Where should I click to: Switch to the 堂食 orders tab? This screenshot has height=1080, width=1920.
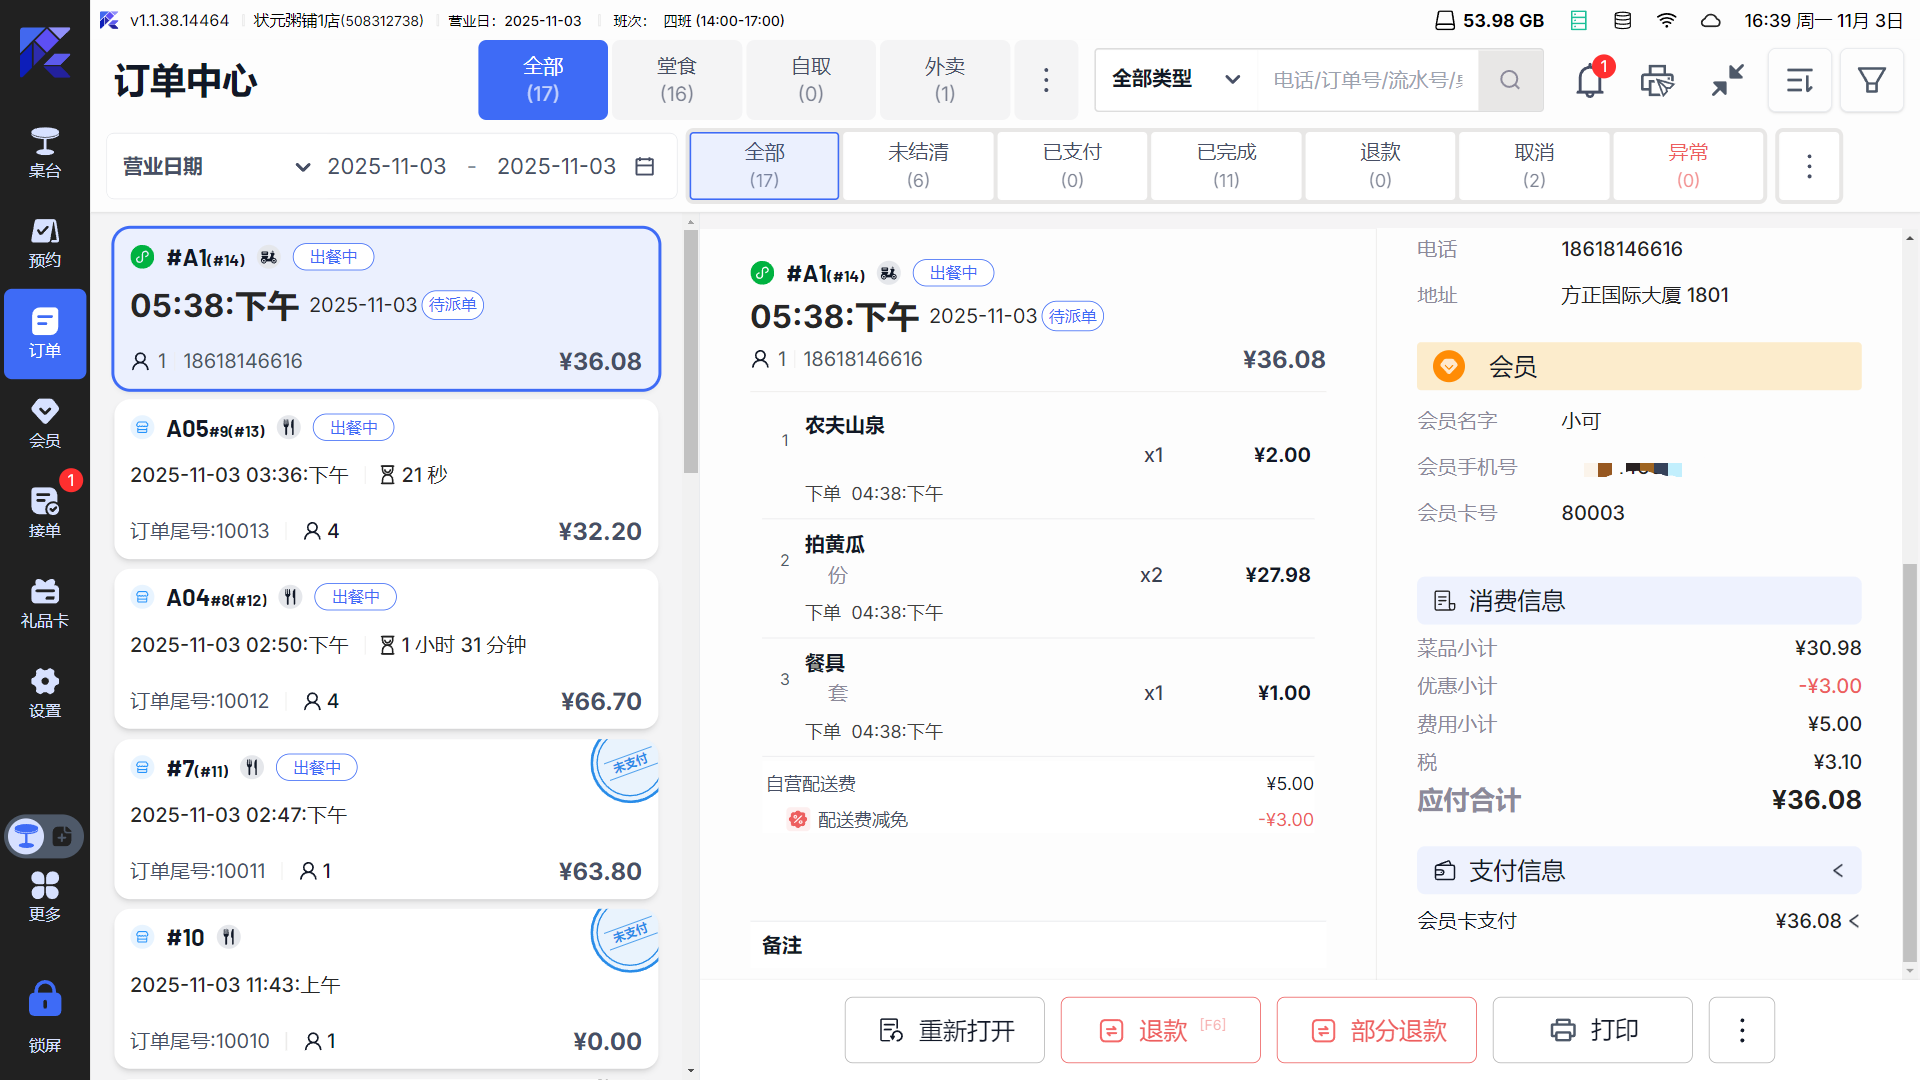676,80
